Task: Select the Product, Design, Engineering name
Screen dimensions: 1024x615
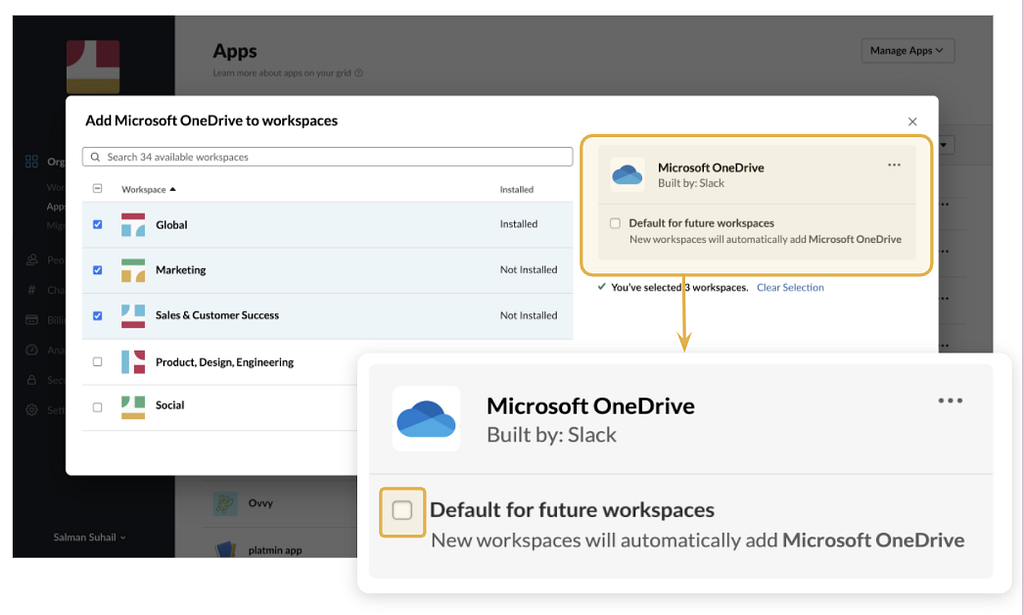Action: [x=224, y=362]
